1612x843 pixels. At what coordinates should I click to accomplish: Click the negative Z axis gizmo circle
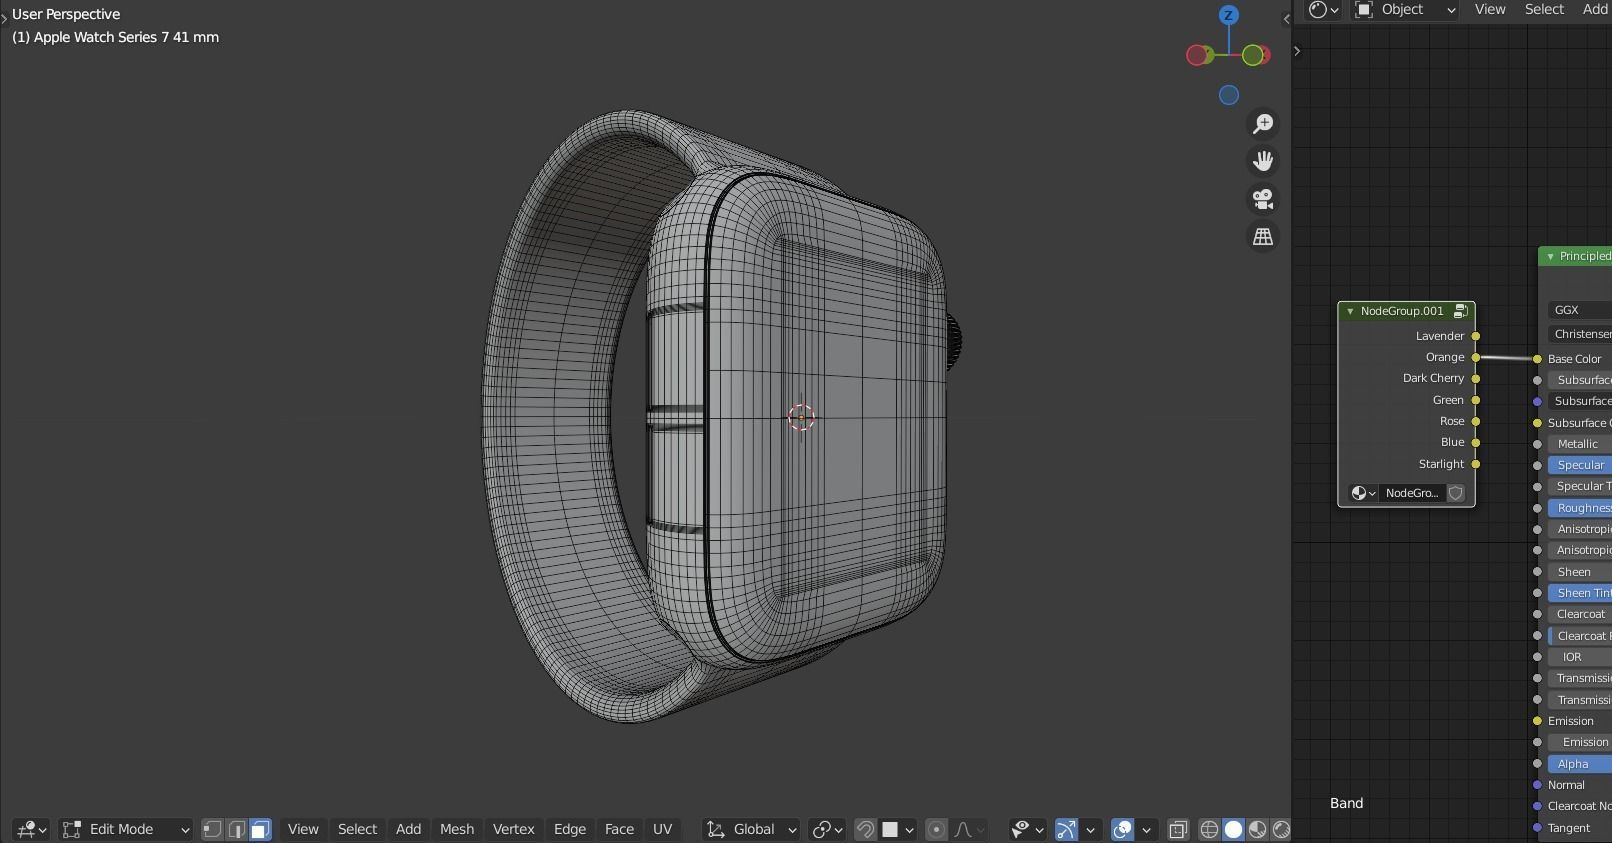click(1229, 95)
